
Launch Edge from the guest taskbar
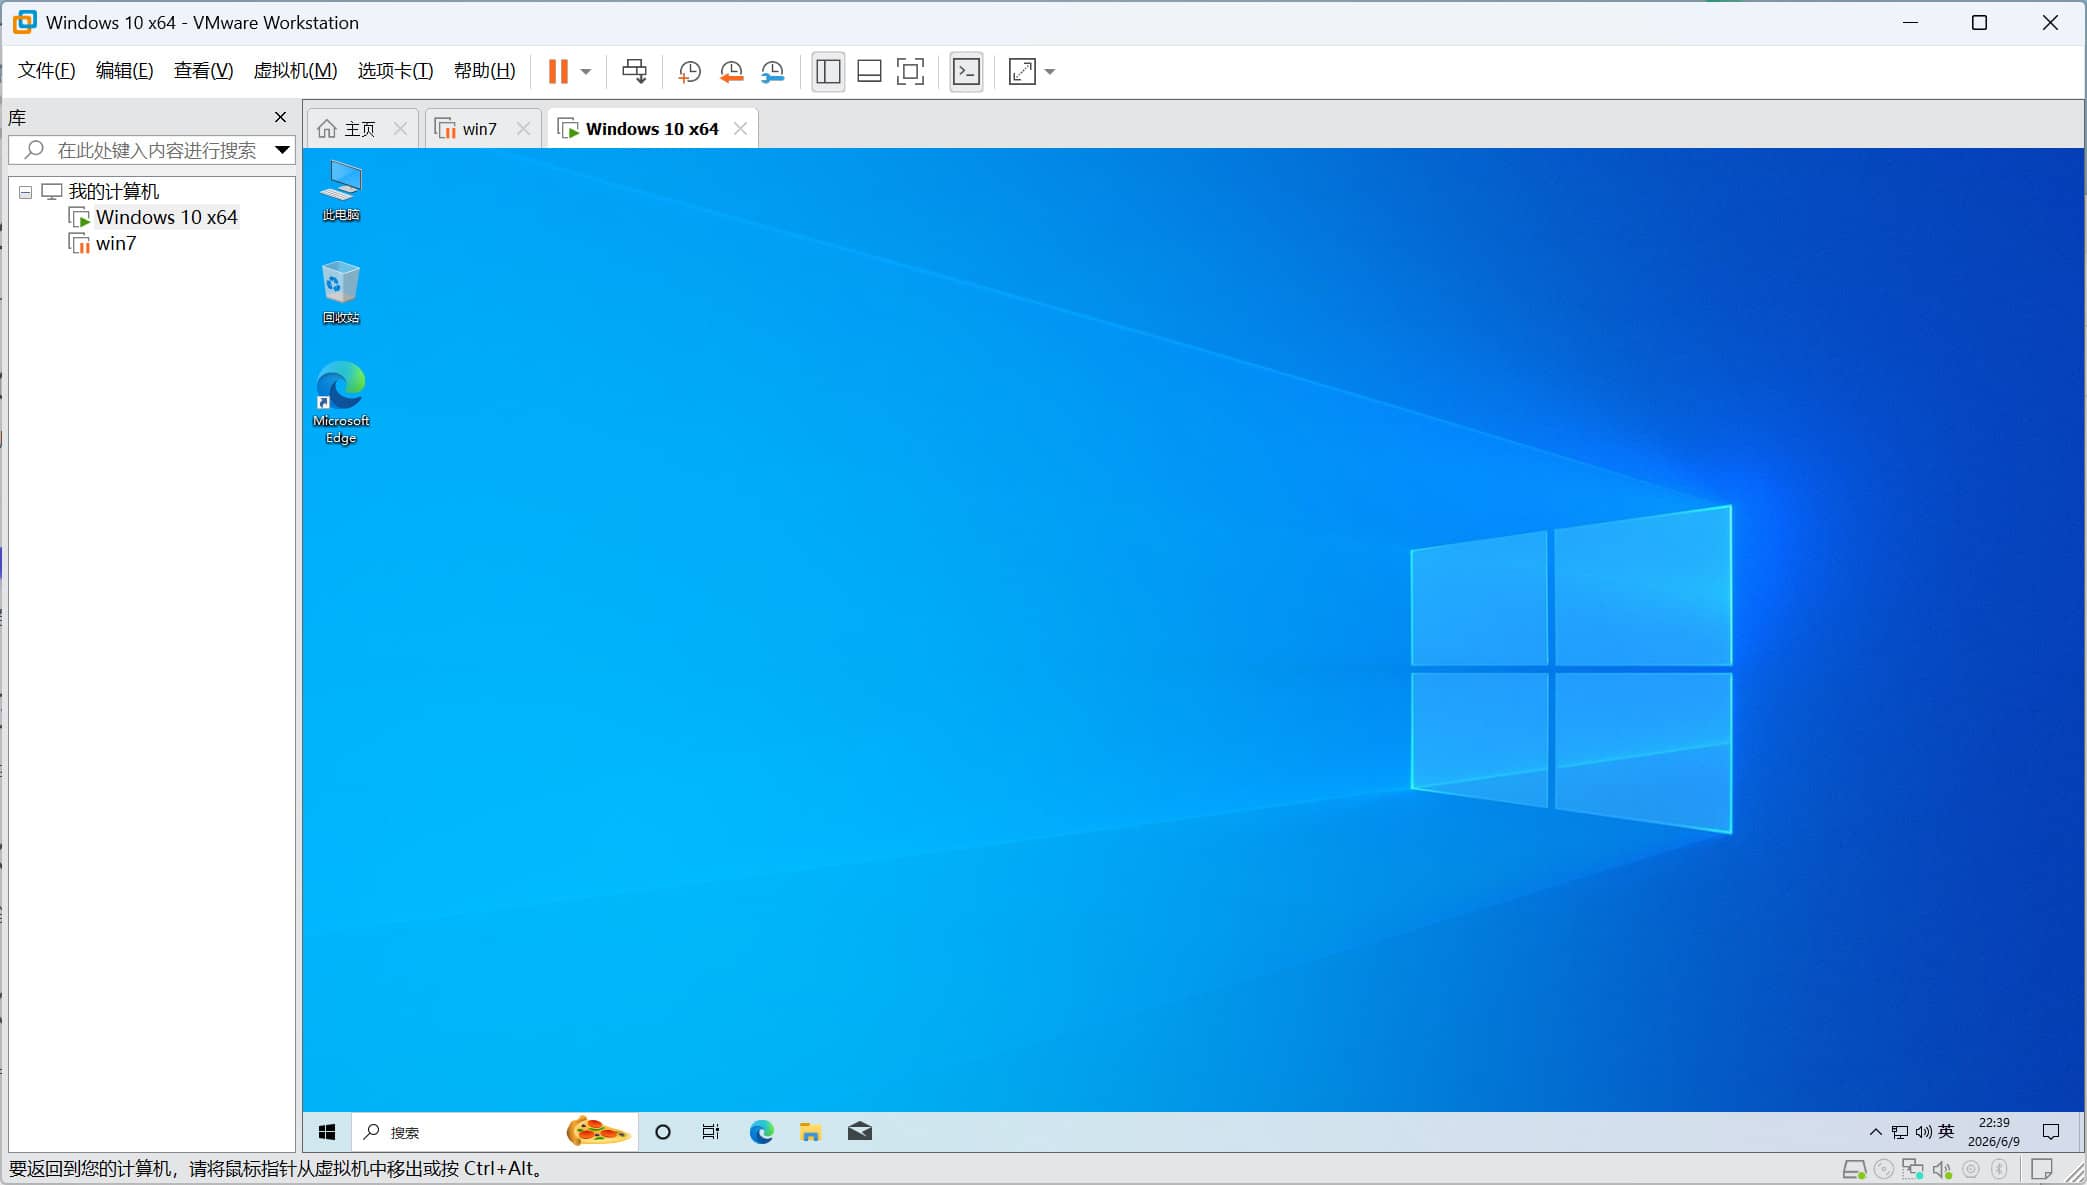coord(761,1132)
